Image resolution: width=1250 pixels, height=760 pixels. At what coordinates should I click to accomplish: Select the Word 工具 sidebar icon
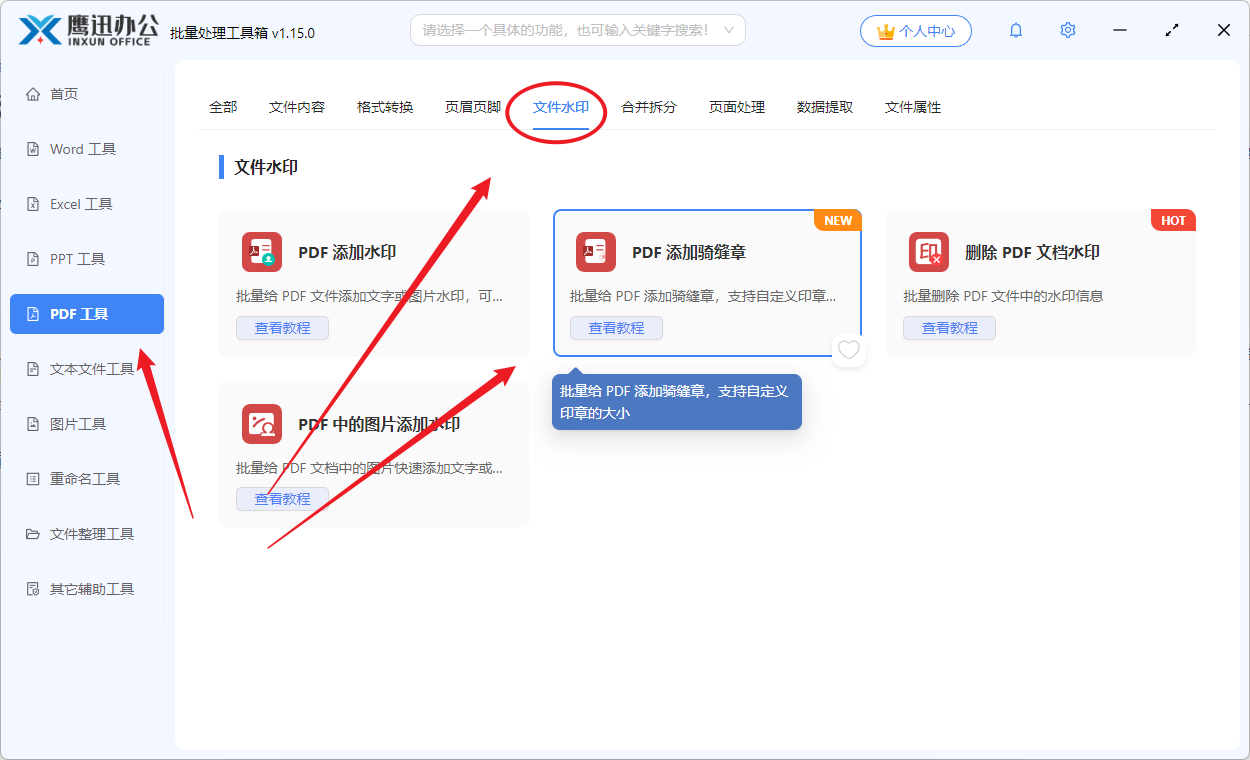tap(33, 148)
